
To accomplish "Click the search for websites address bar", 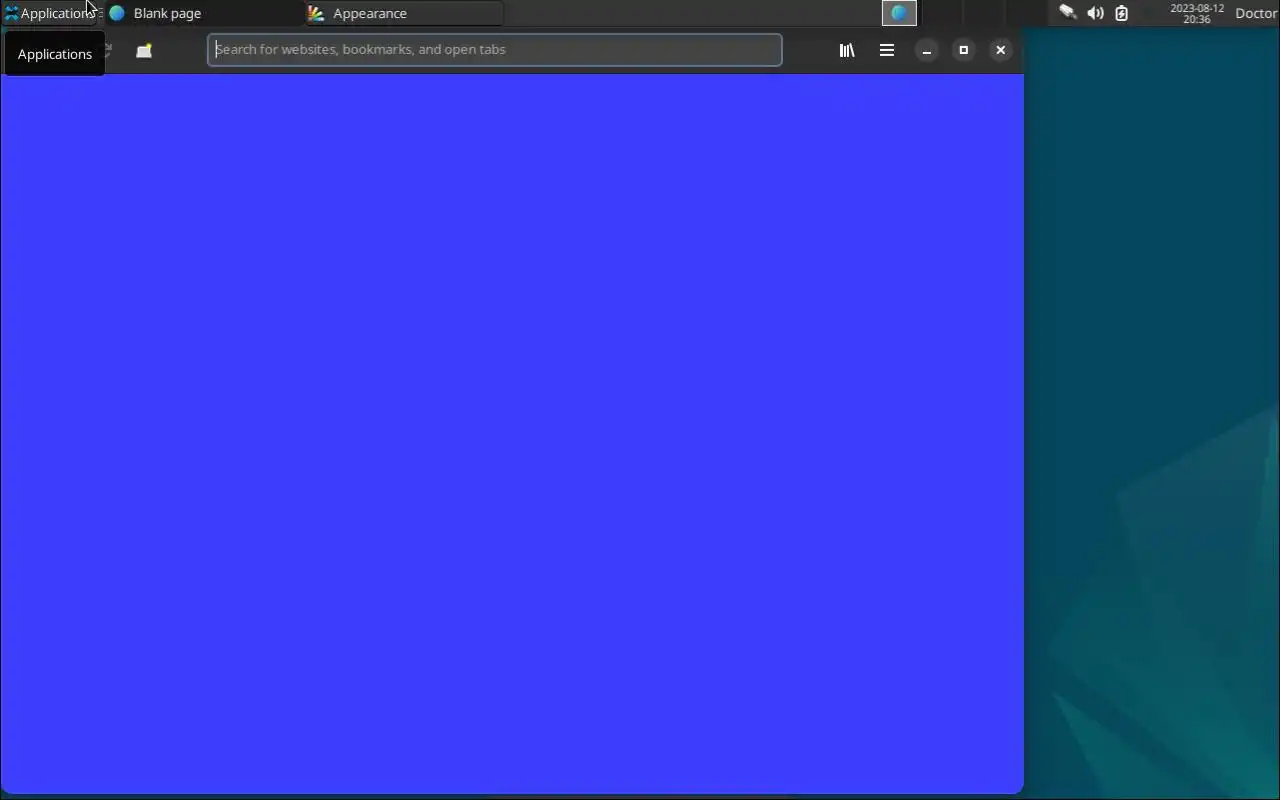I will coord(494,50).
